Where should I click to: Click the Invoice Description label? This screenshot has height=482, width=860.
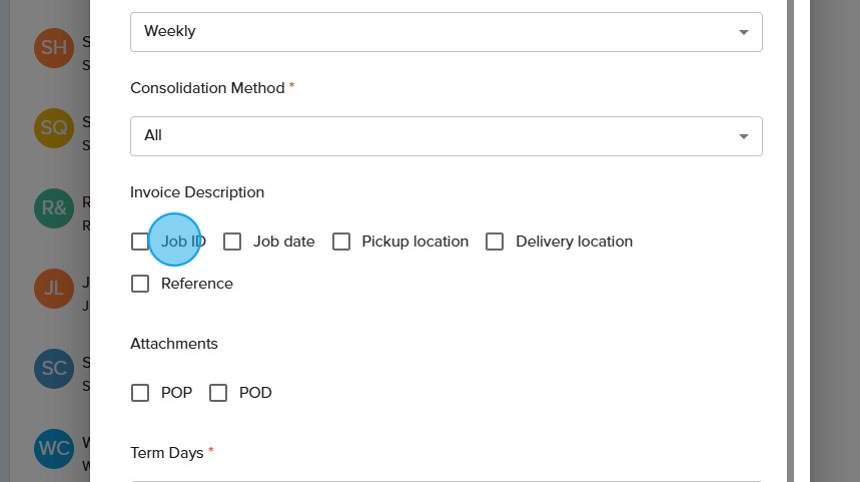pos(197,192)
